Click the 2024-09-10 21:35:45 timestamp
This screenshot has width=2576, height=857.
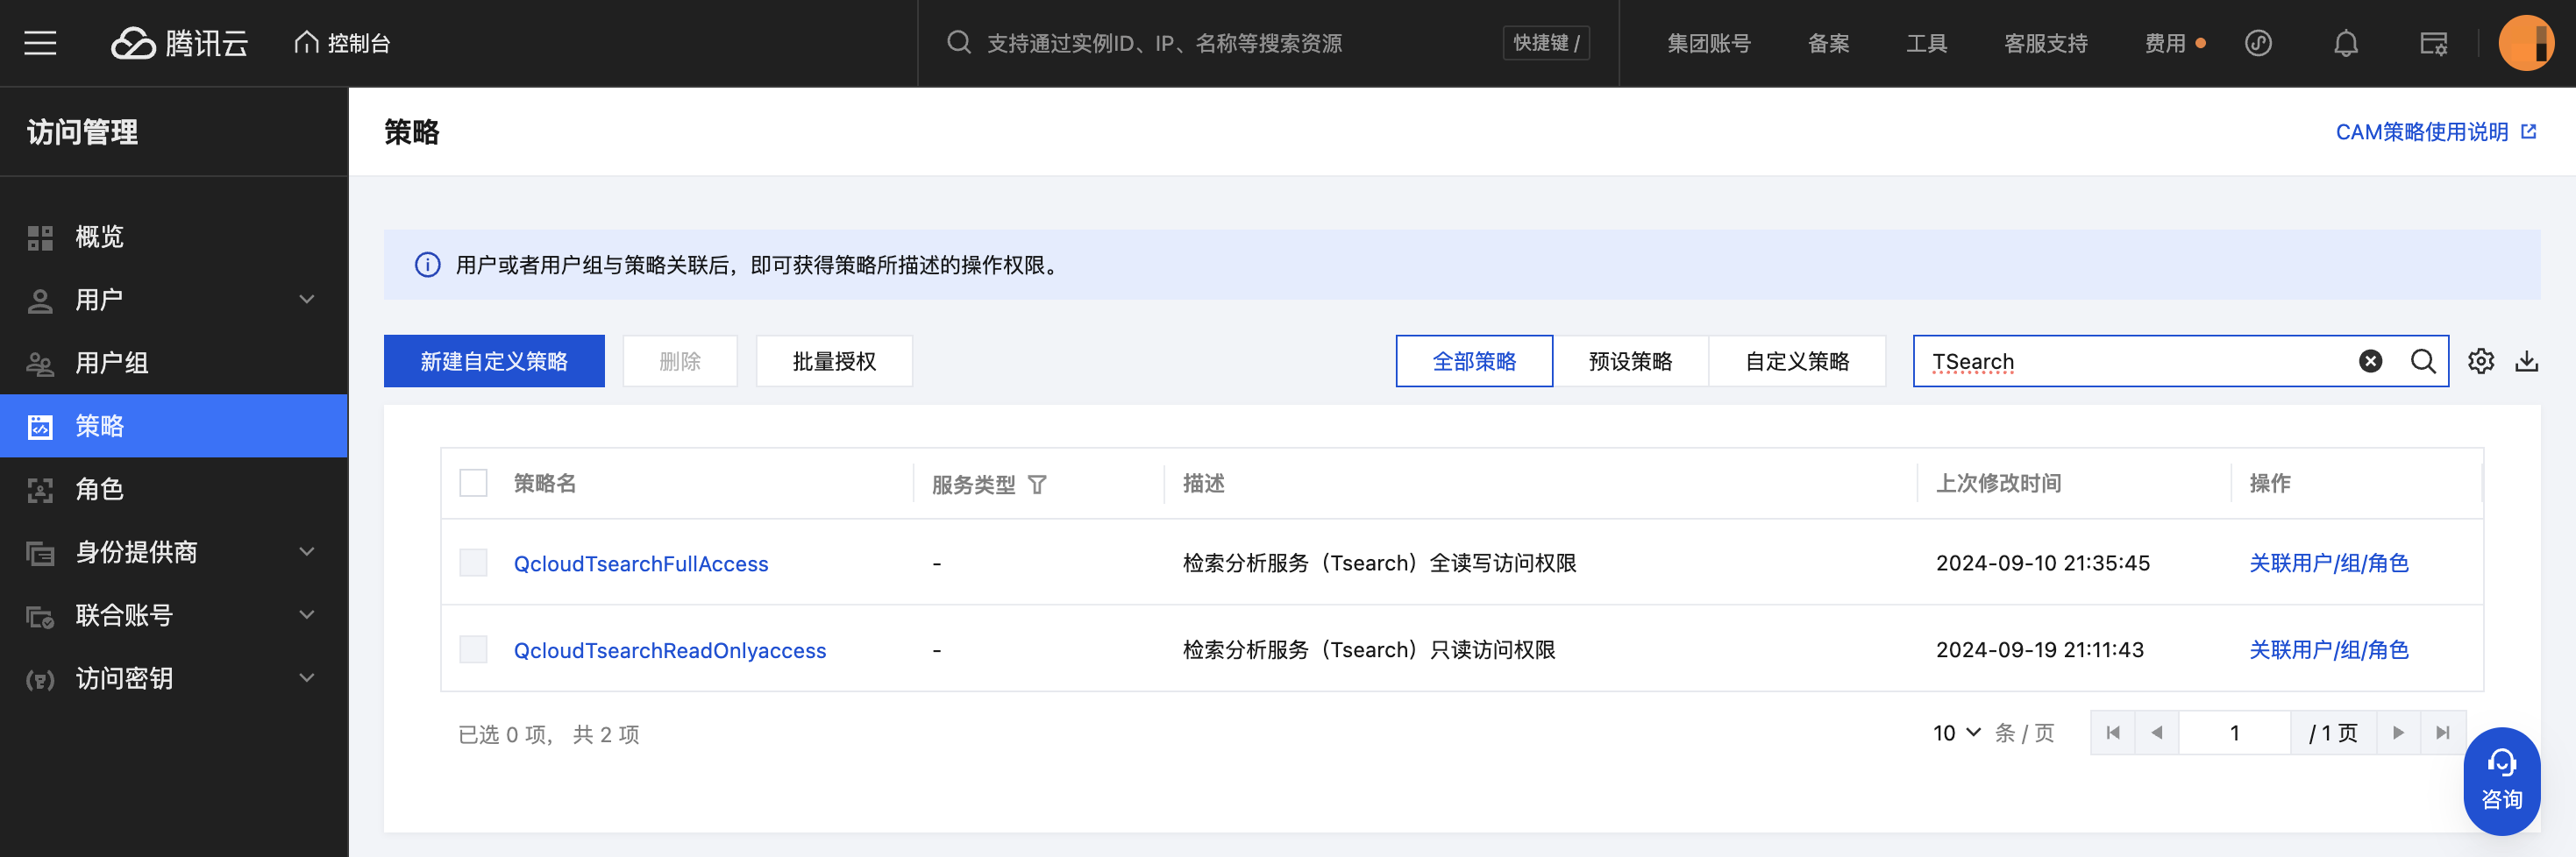(2042, 563)
